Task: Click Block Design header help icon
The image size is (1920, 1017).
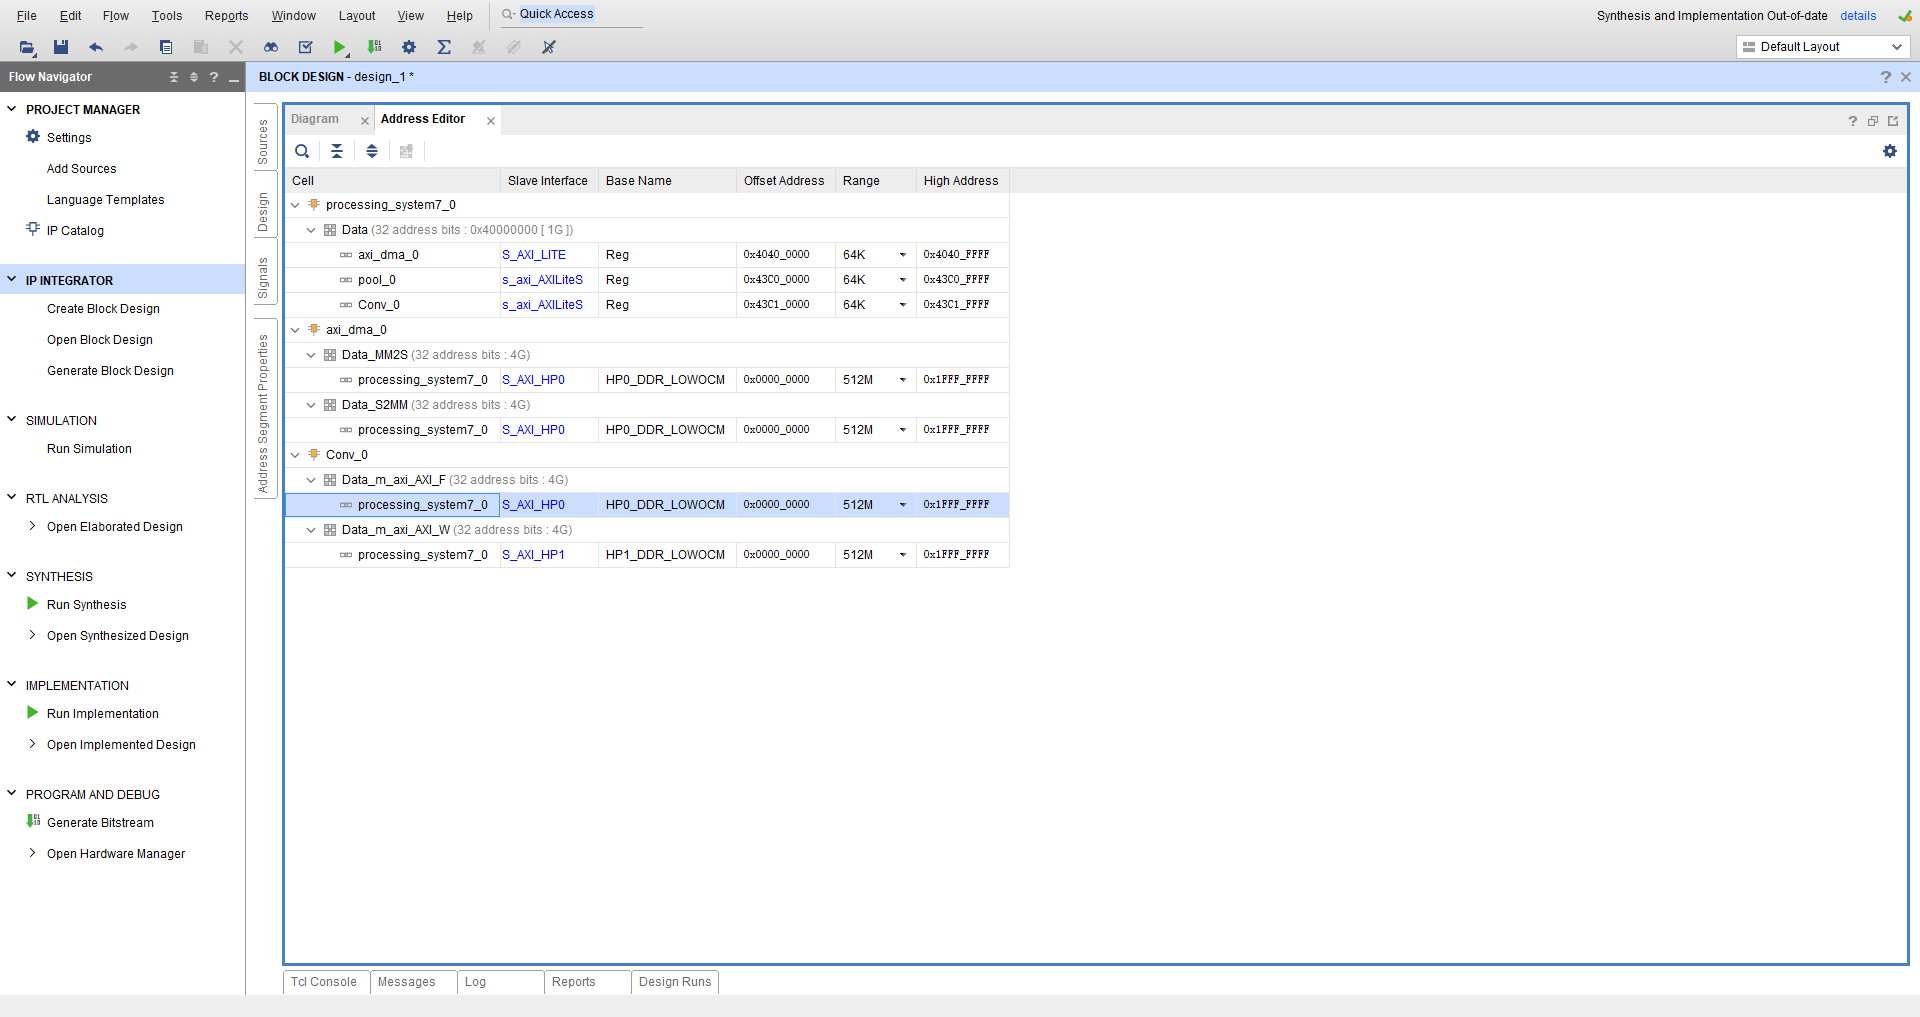Action: [1886, 77]
